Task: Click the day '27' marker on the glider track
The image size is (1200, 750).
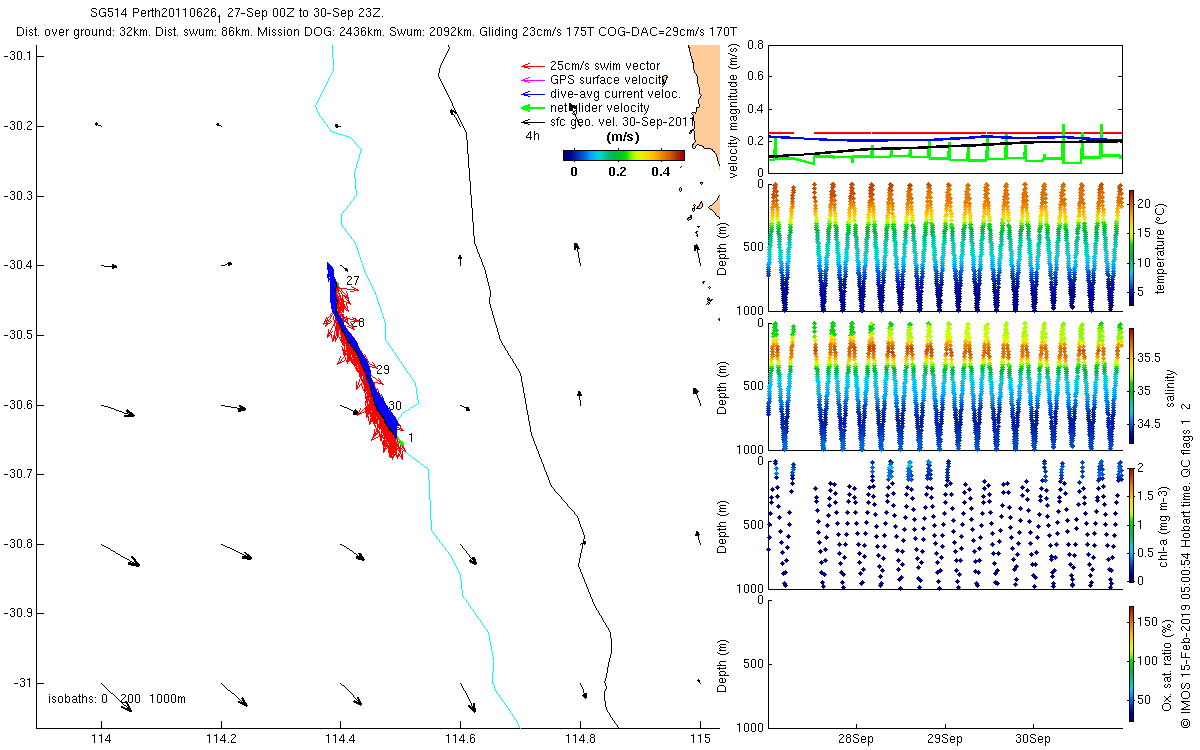Action: point(353,281)
